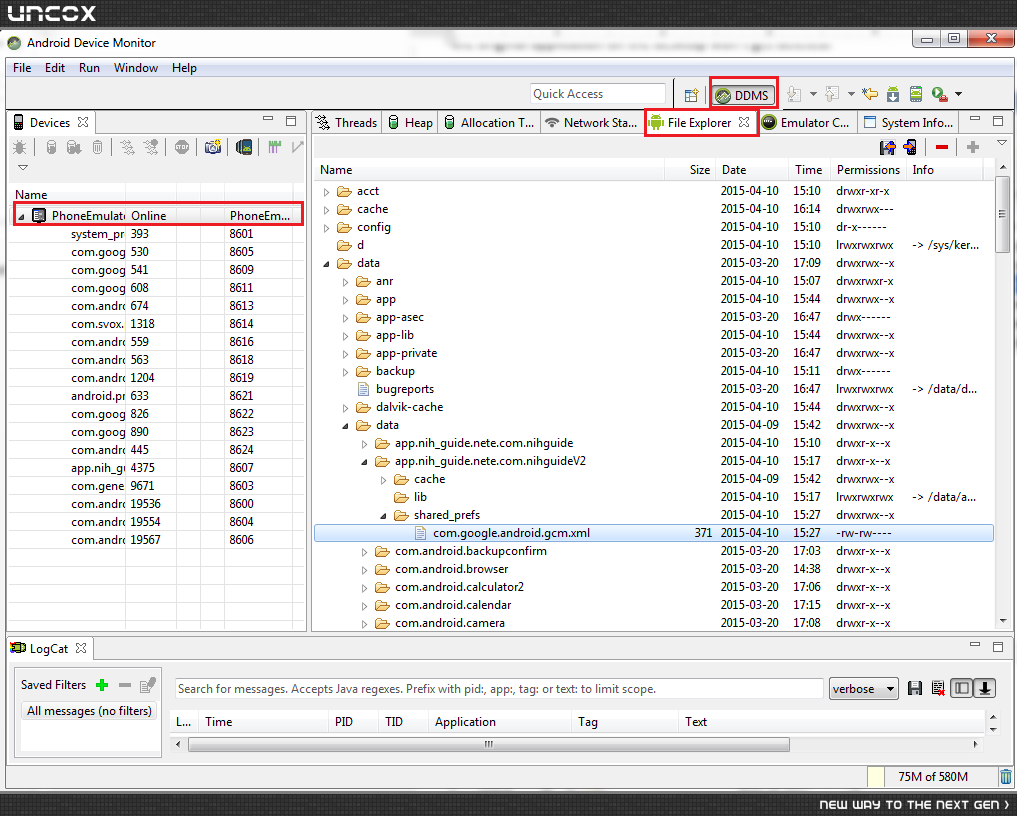1017x816 pixels.
Task: Switch to the Network Statistics tab
Action: (x=592, y=123)
